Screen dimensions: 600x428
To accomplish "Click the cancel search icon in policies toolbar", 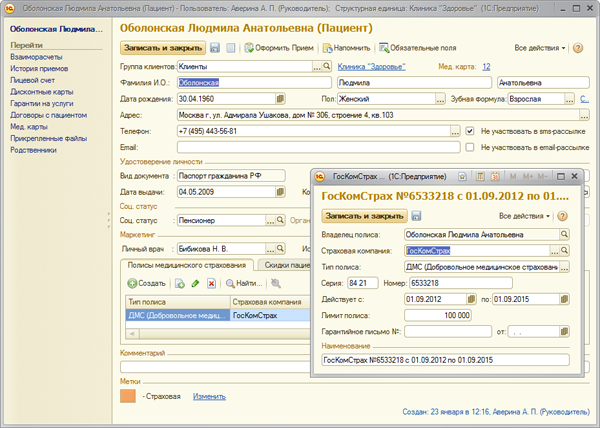I will (x=276, y=283).
